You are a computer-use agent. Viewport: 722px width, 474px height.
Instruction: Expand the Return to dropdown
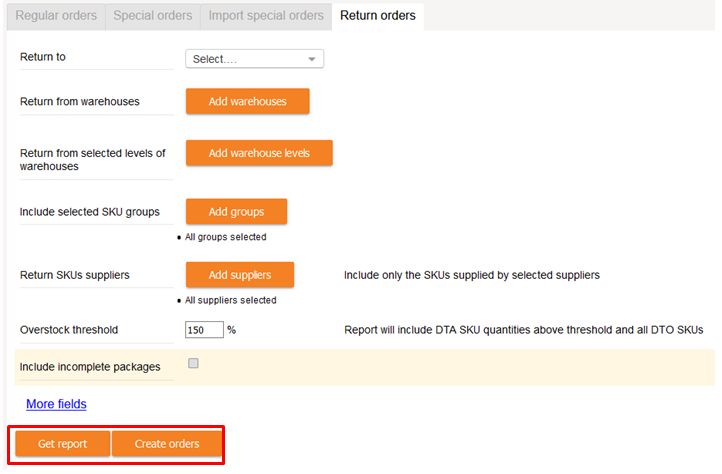[254, 59]
